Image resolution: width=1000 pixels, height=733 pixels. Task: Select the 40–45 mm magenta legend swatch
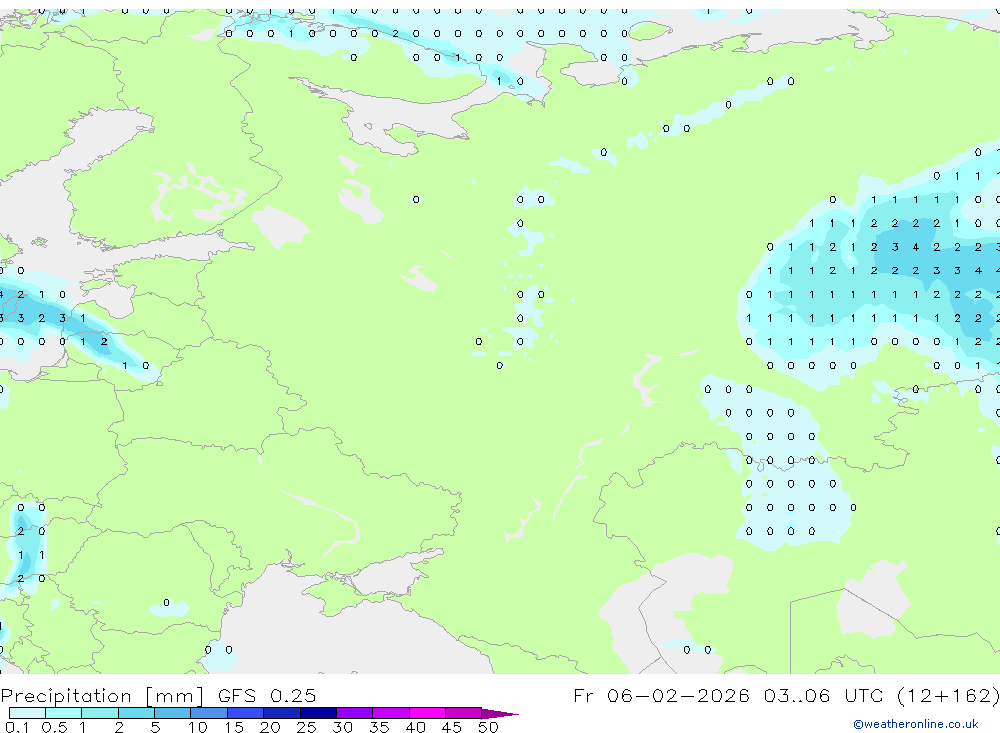pos(427,713)
